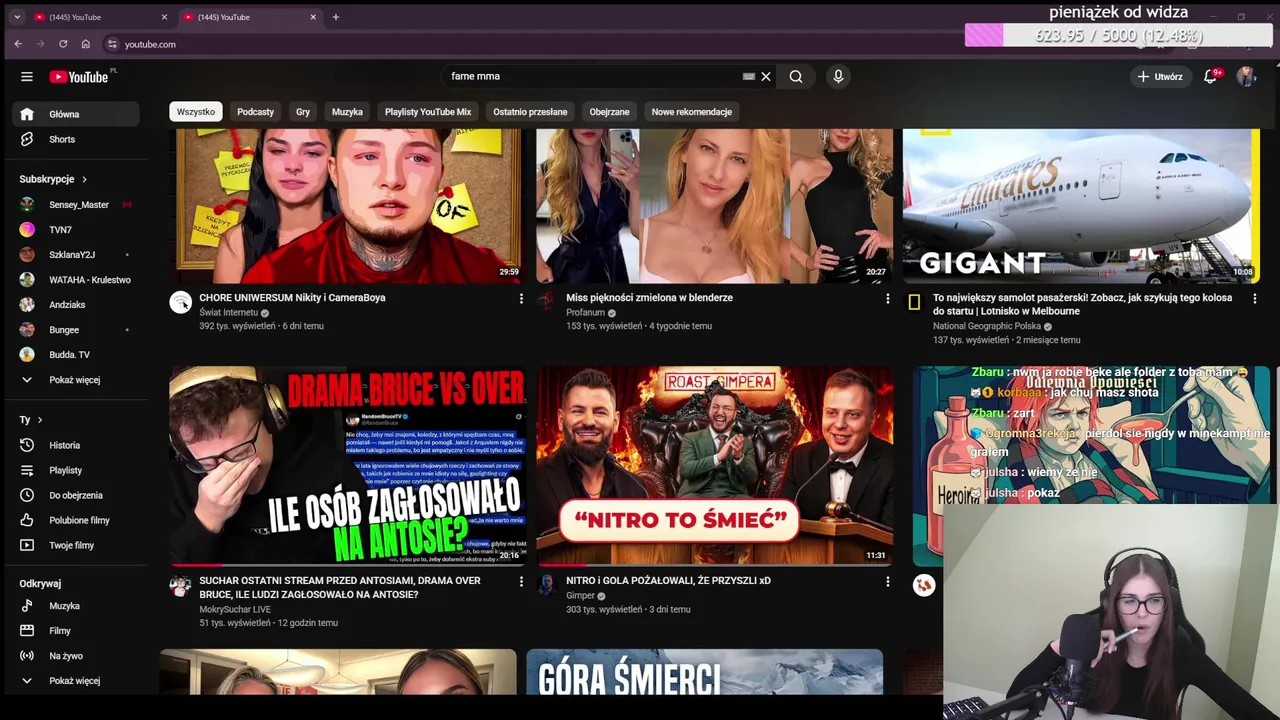
Task: Select Playlisty YouTube Mix chip
Action: (428, 112)
